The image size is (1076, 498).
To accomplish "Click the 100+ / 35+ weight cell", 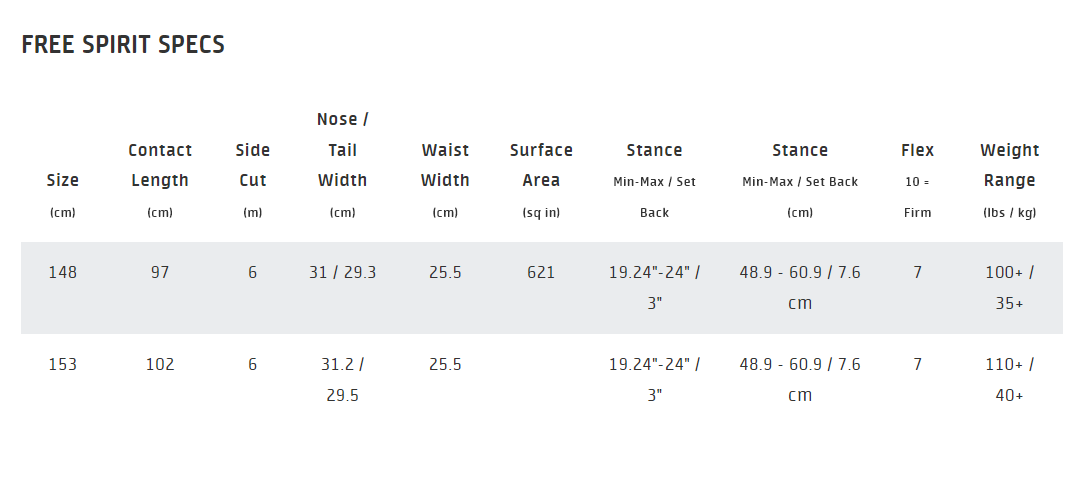I will 1009,287.
